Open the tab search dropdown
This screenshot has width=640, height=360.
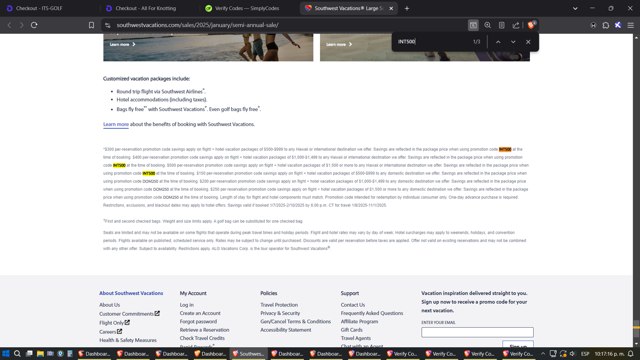pyautogui.click(x=575, y=8)
